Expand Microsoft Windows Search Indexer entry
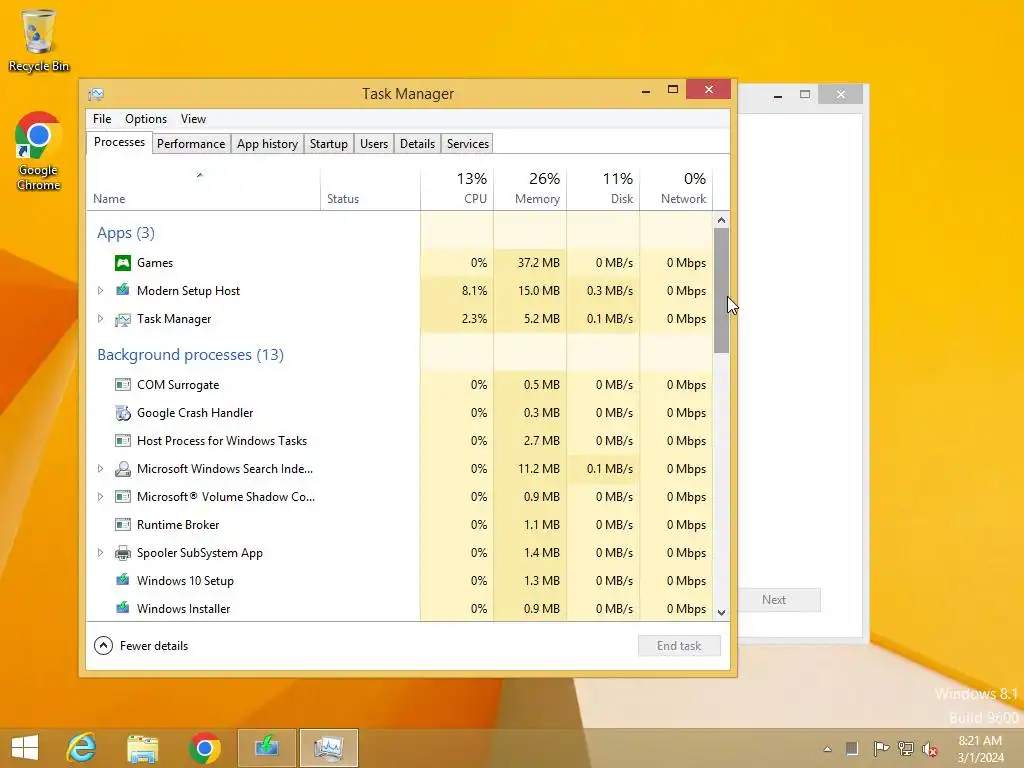The width and height of the screenshot is (1024, 768). tap(100, 468)
